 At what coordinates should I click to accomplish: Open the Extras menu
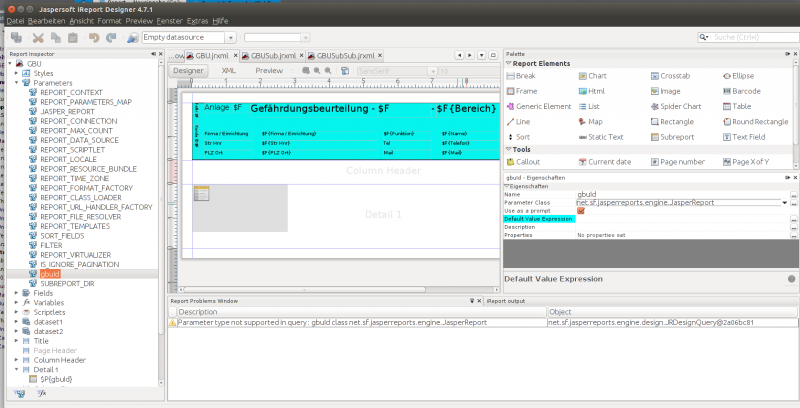(197, 21)
